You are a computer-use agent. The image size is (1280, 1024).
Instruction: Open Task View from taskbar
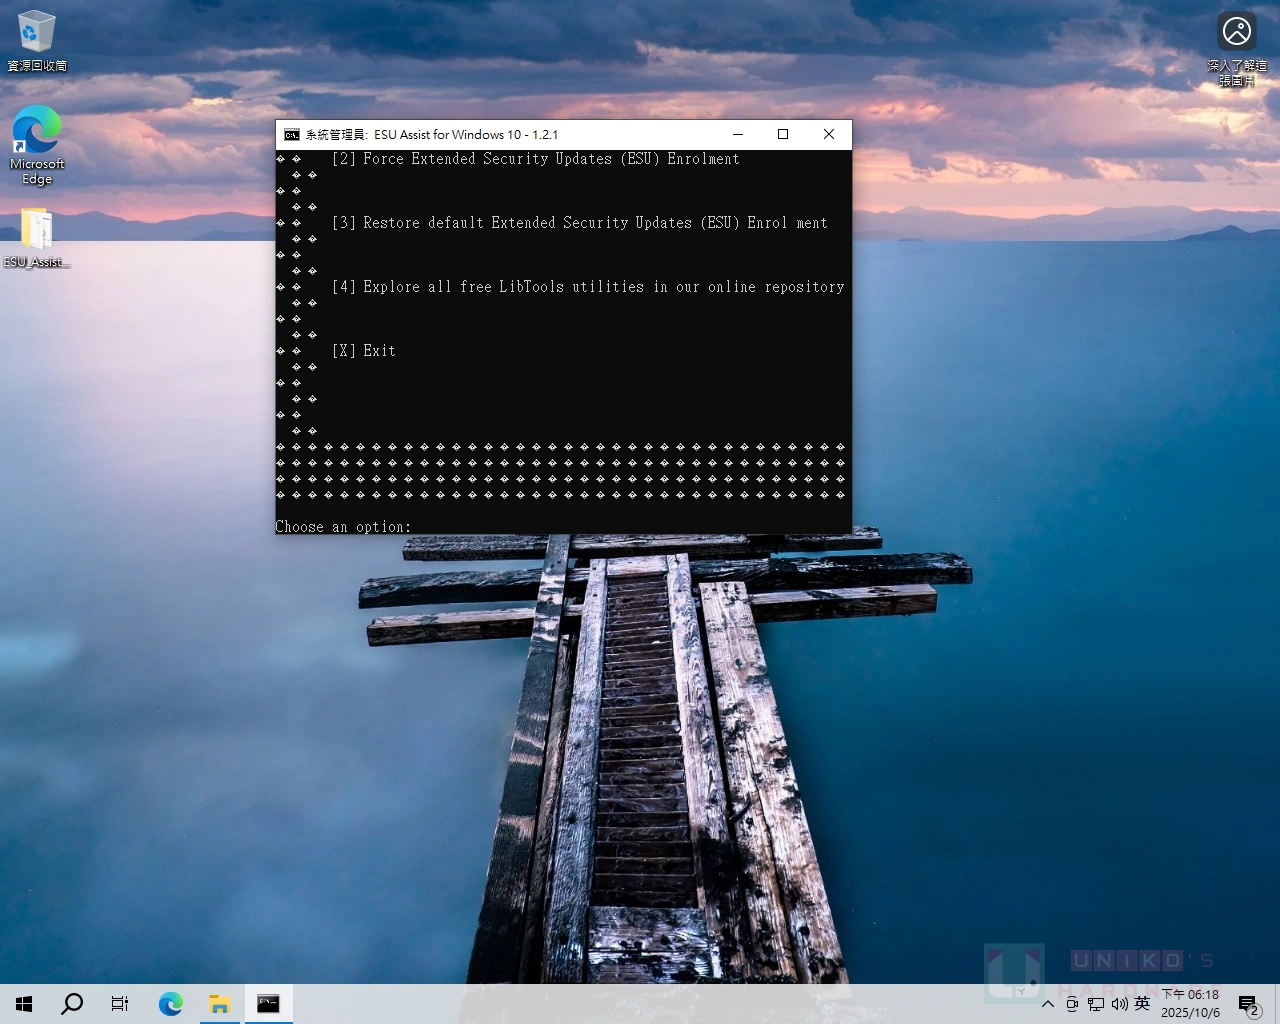coord(120,1004)
